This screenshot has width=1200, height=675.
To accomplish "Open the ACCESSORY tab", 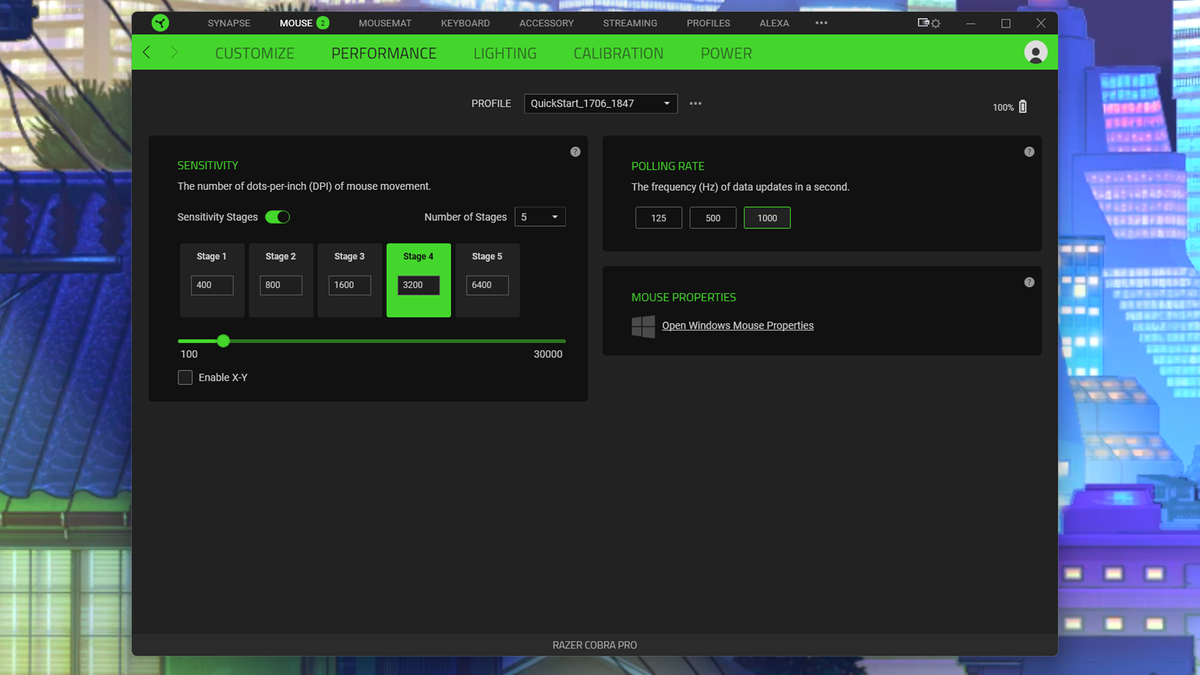I will pos(546,23).
